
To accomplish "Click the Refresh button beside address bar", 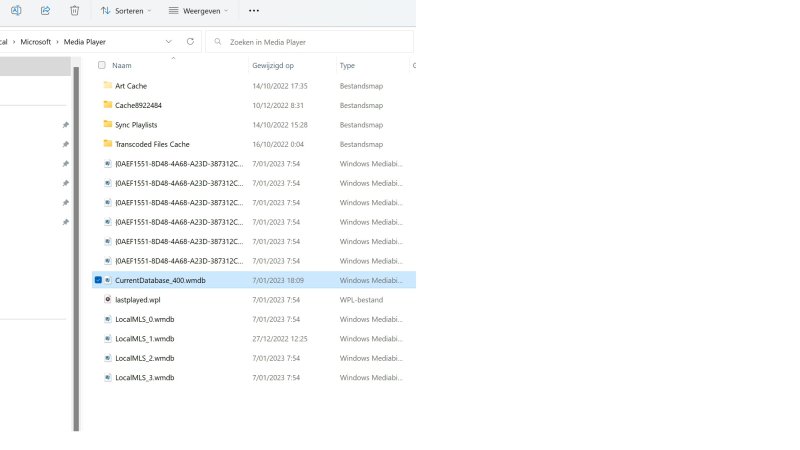I will tap(190, 42).
